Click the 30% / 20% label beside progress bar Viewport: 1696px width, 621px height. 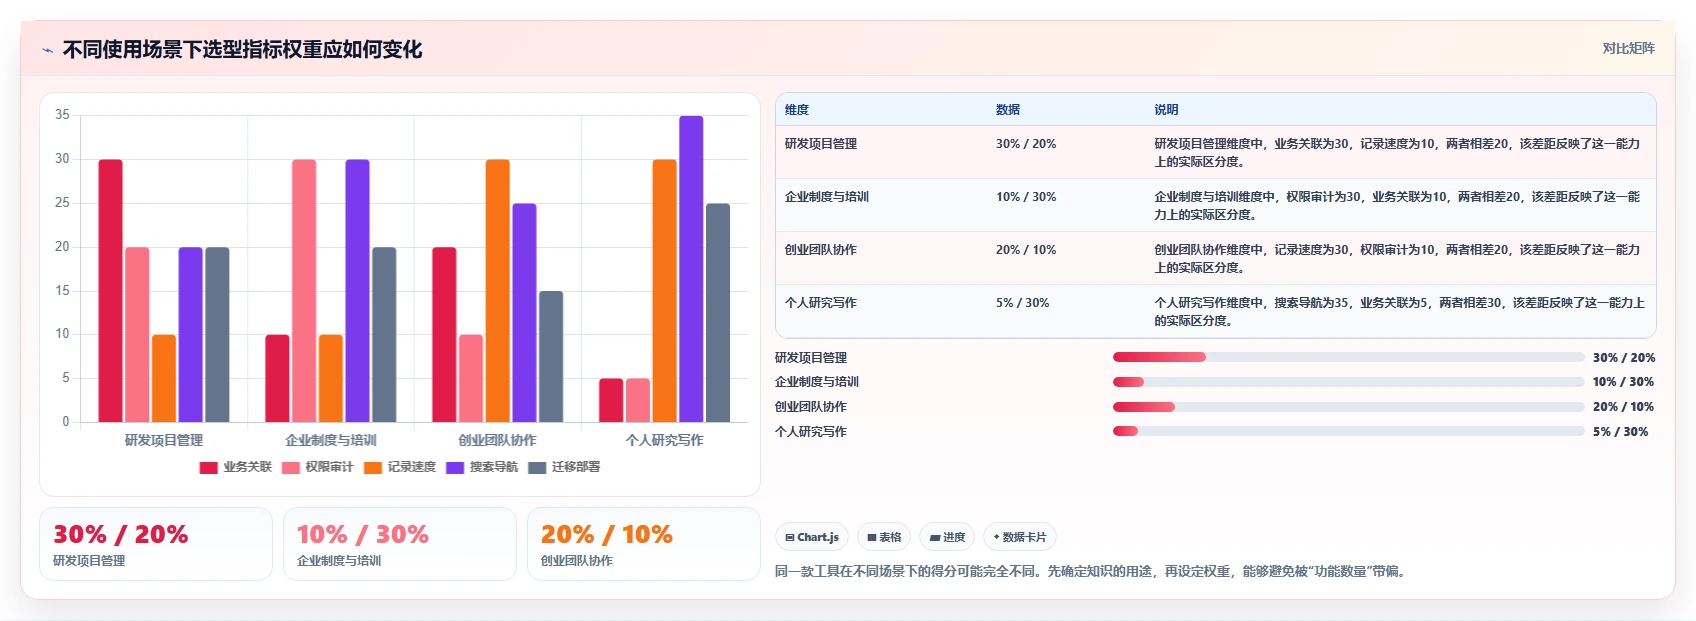(x=1624, y=357)
